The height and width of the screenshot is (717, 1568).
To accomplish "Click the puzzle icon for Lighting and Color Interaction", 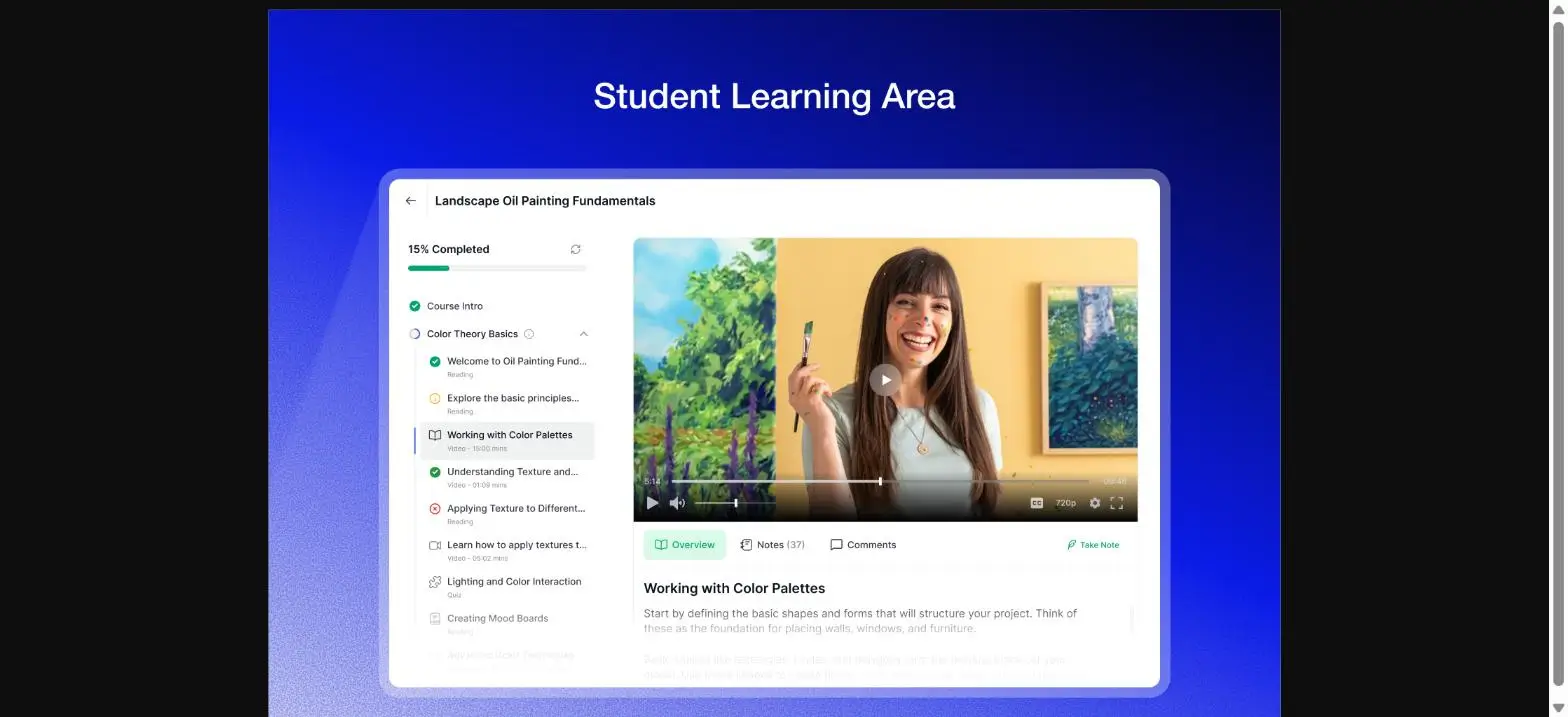I will click(x=435, y=582).
